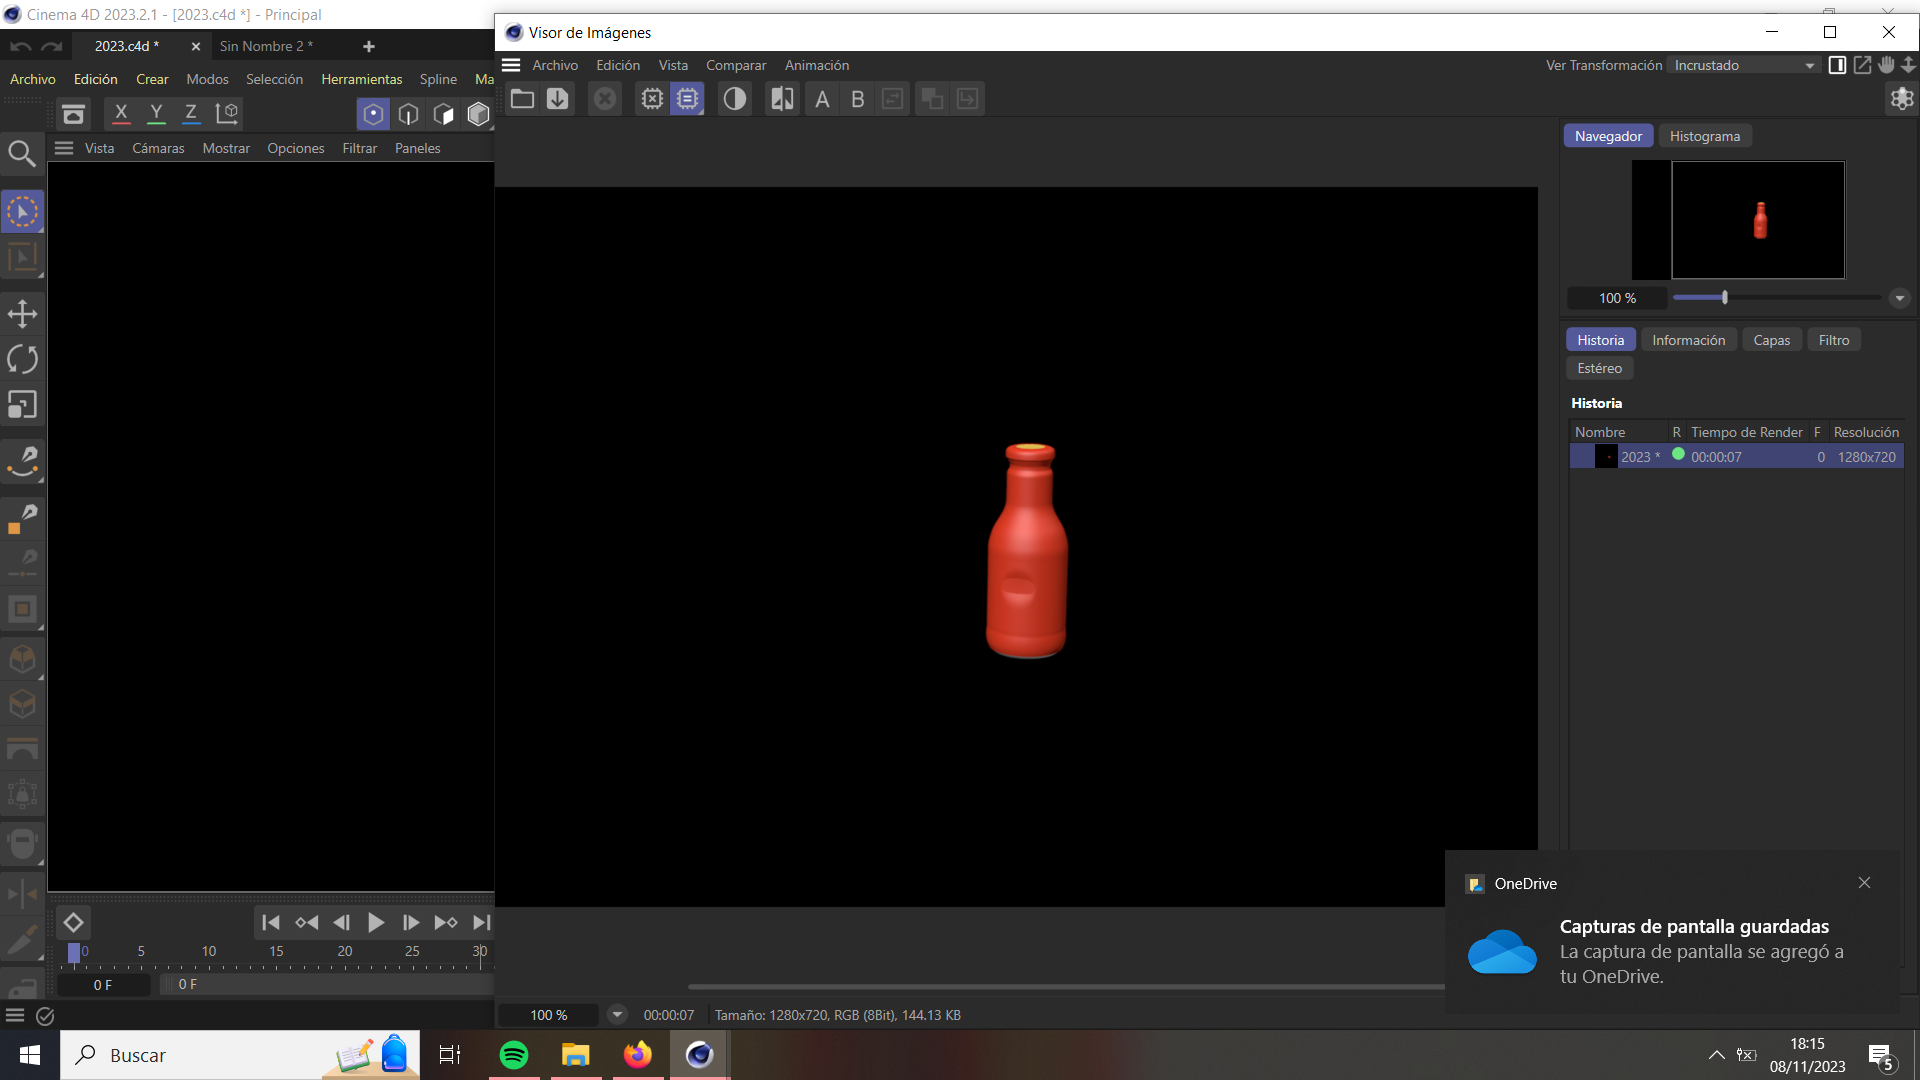
Task: Click the filter flower icon at top right
Action: point(1902,99)
